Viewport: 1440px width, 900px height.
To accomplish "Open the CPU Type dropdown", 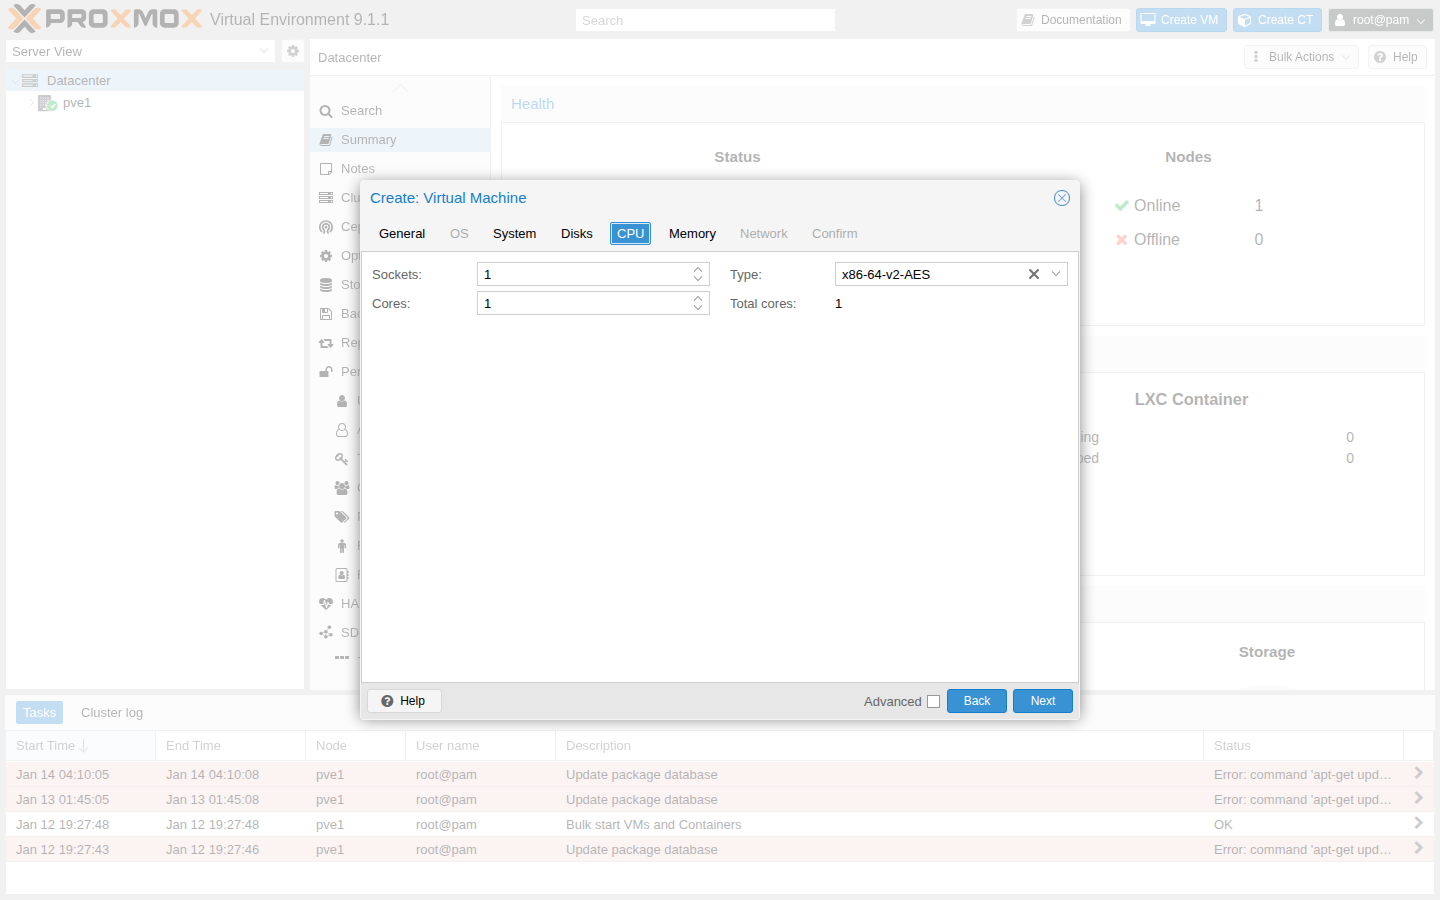I will [1055, 273].
